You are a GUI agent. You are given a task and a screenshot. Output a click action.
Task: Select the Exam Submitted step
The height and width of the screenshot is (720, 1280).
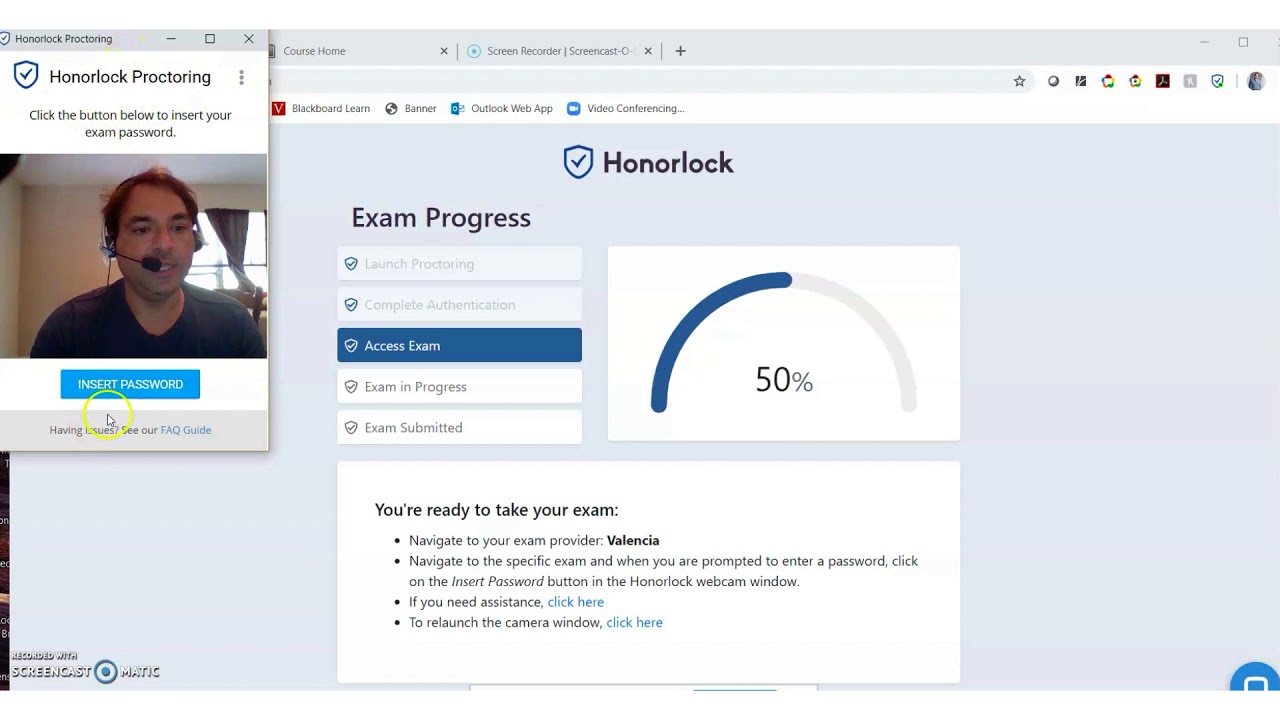point(459,428)
